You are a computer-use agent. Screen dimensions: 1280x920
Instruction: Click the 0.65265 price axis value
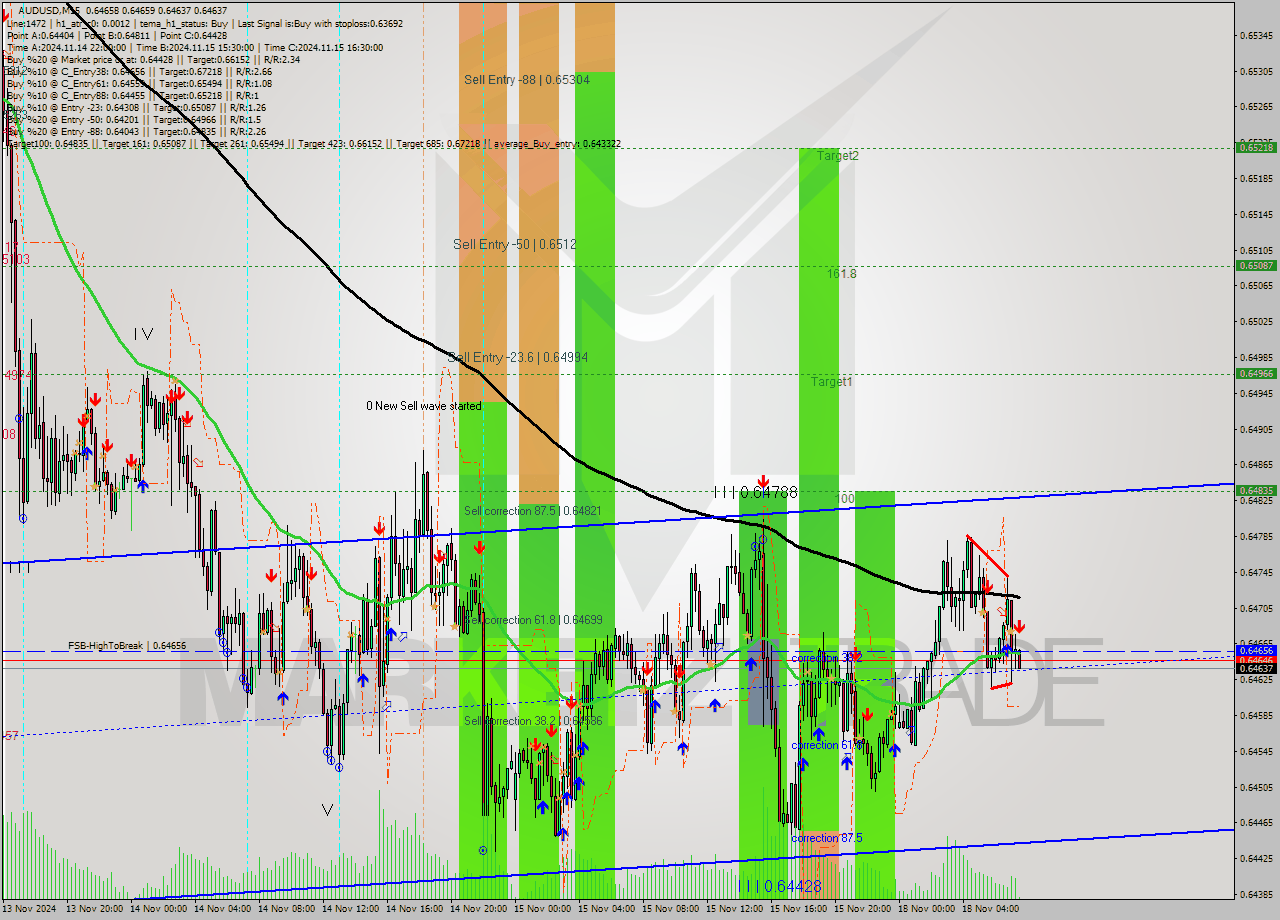(1256, 106)
